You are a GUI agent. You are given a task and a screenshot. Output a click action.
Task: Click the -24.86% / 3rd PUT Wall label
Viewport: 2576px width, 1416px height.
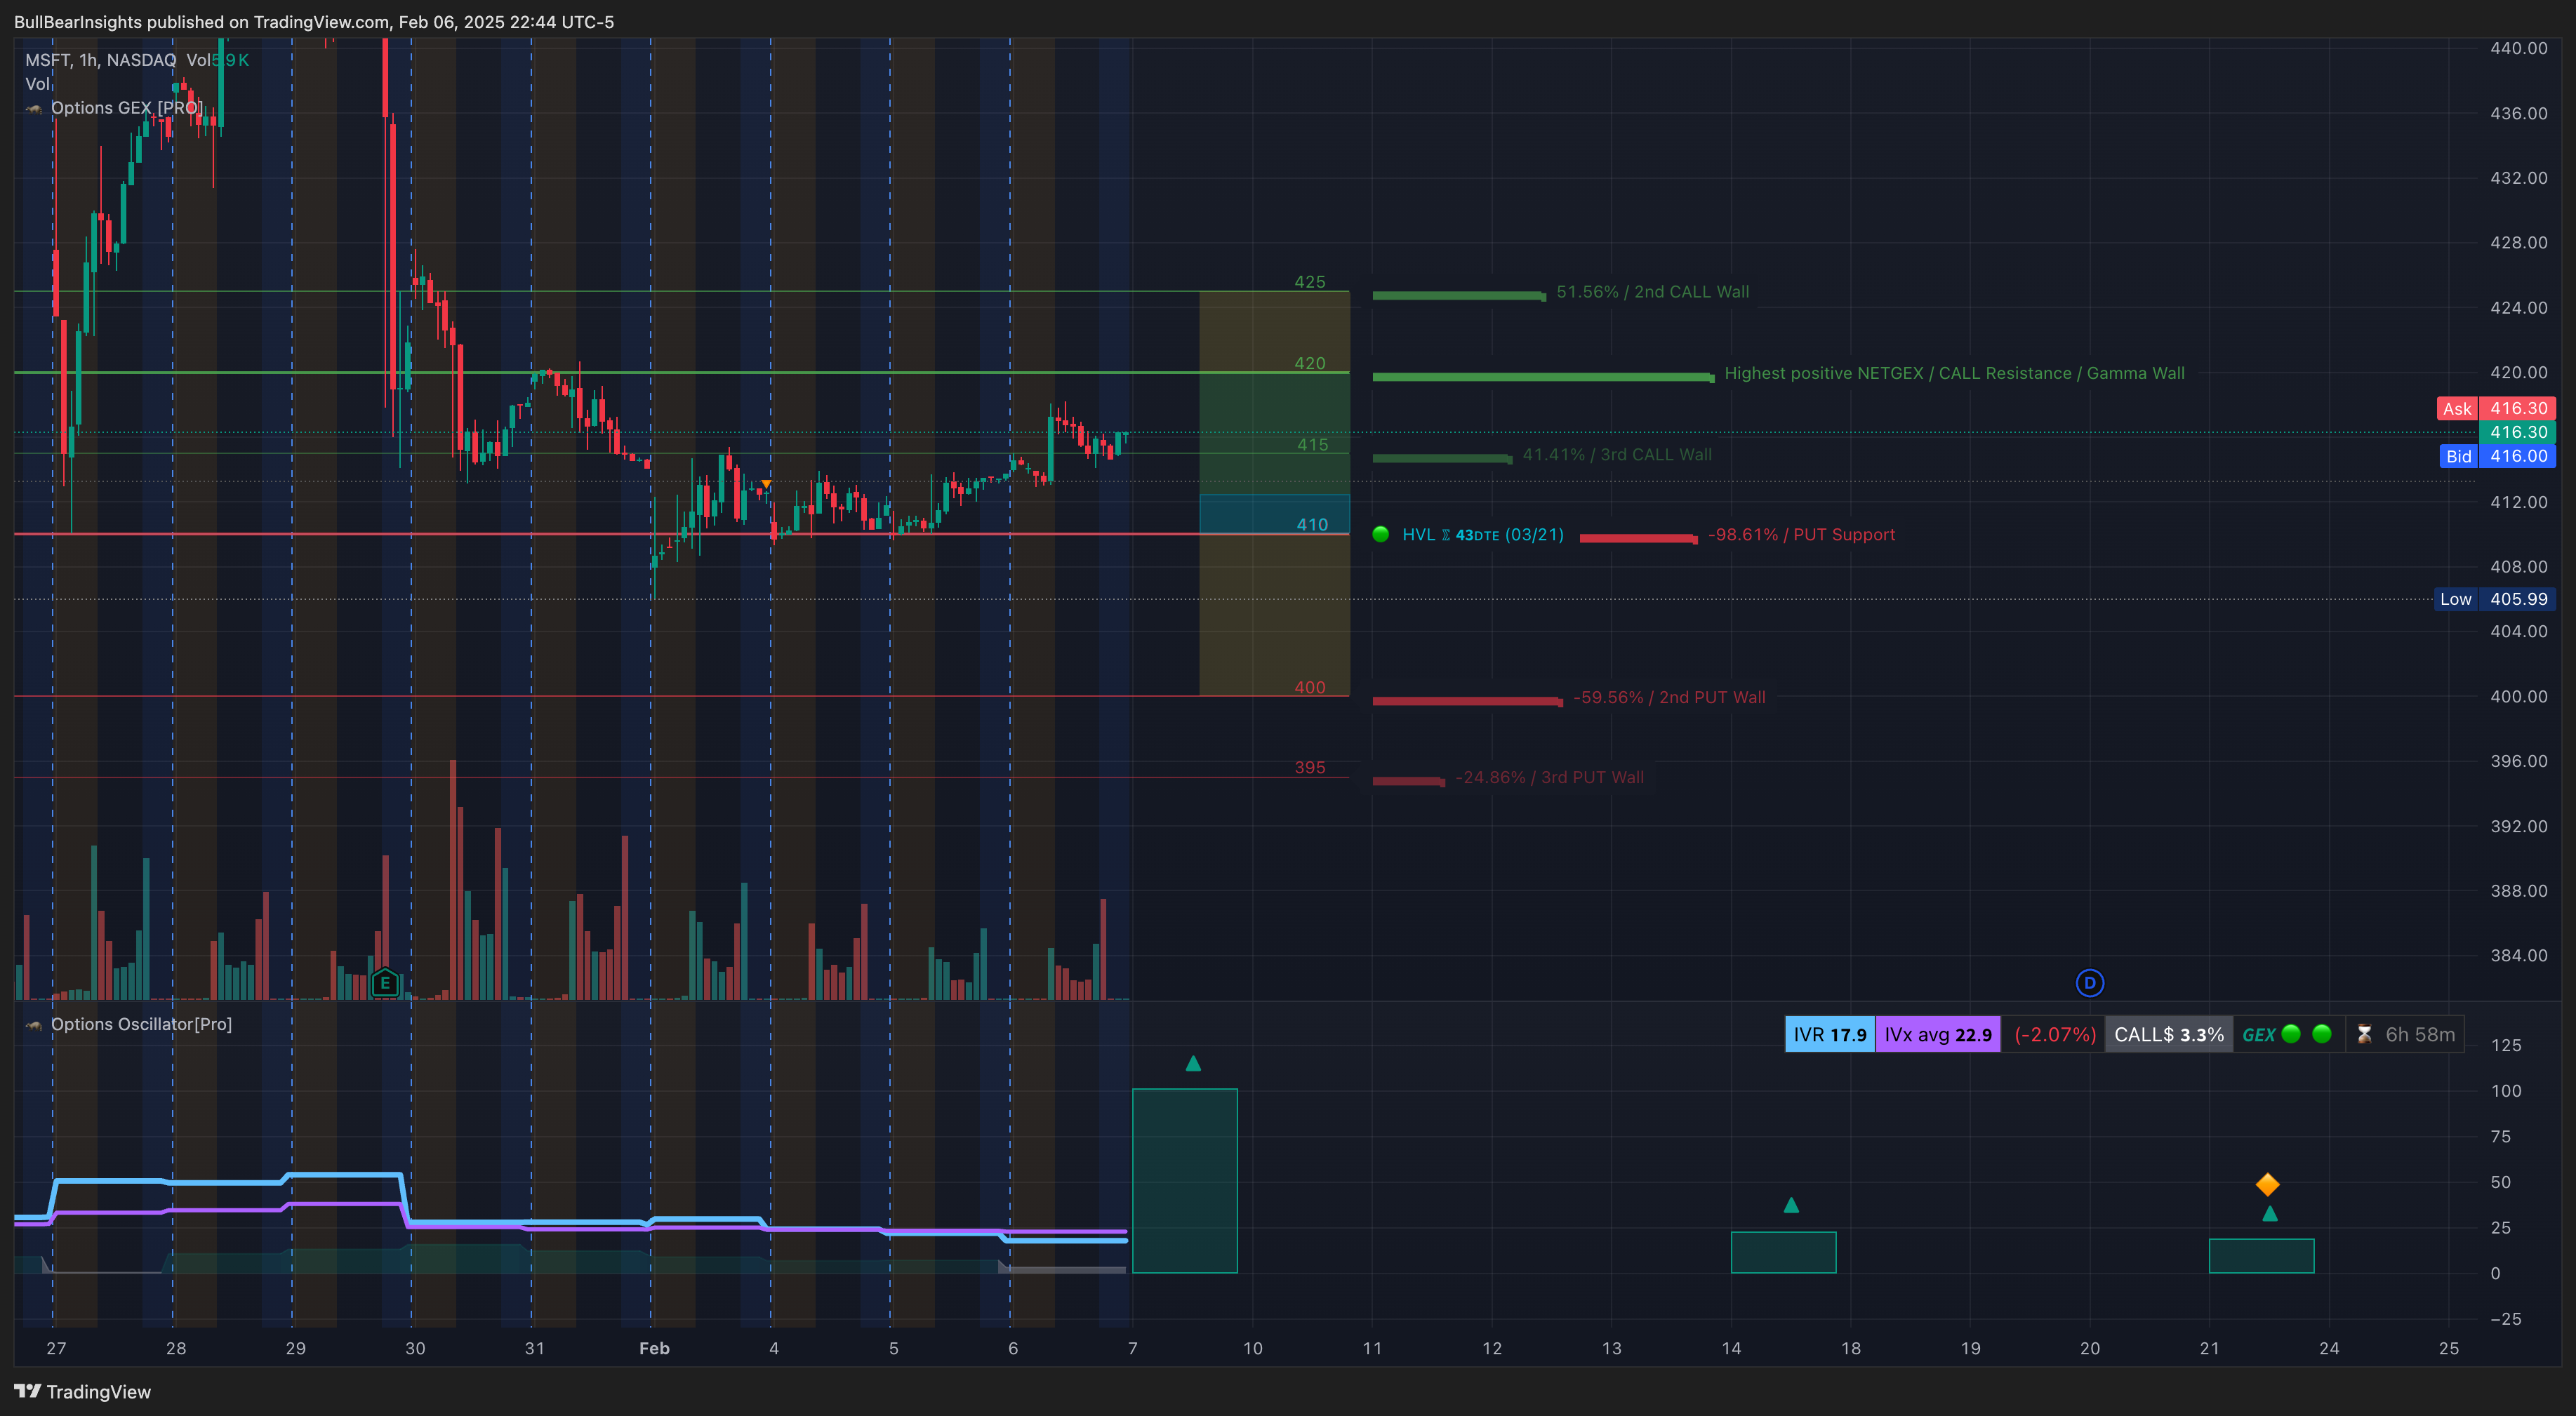pyautogui.click(x=1549, y=777)
